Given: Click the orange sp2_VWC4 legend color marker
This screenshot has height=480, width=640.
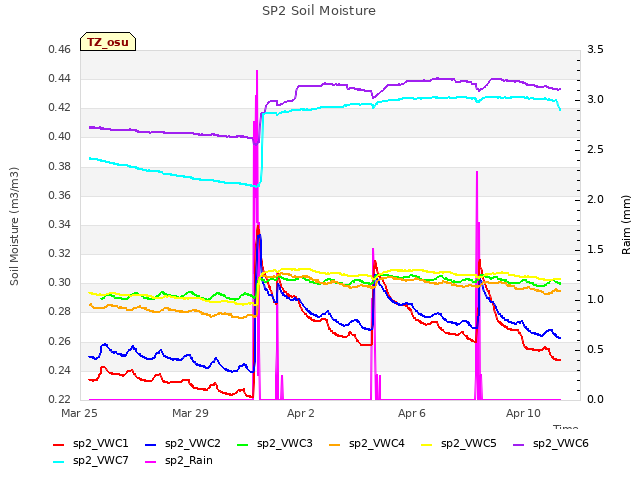Looking at the screenshot, I should [335, 444].
